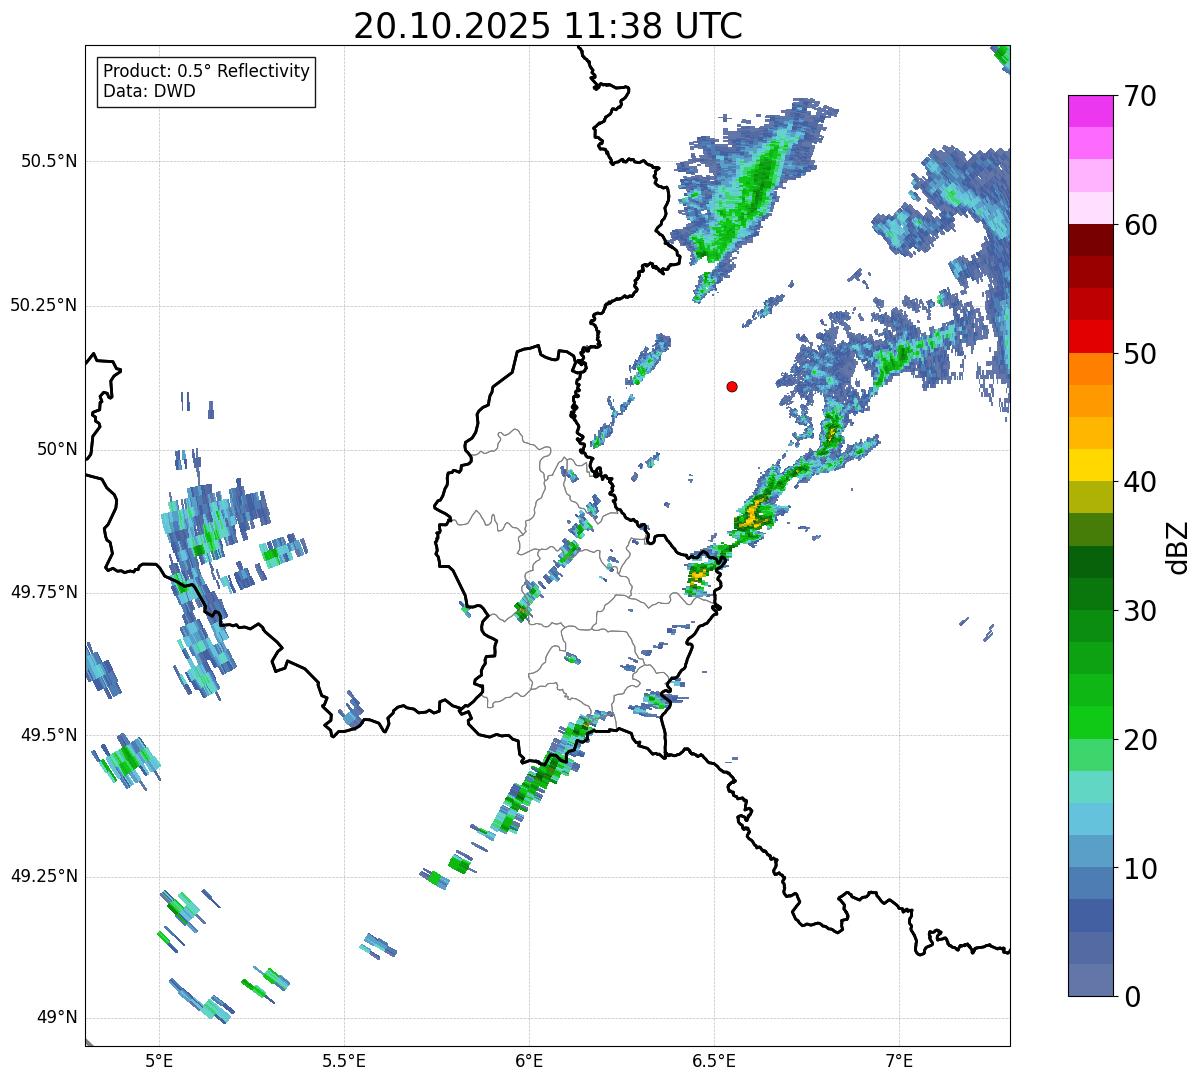Image resolution: width=1202 pixels, height=1081 pixels.
Task: Click the 60 colorbar tick label
Action: coord(1140,225)
